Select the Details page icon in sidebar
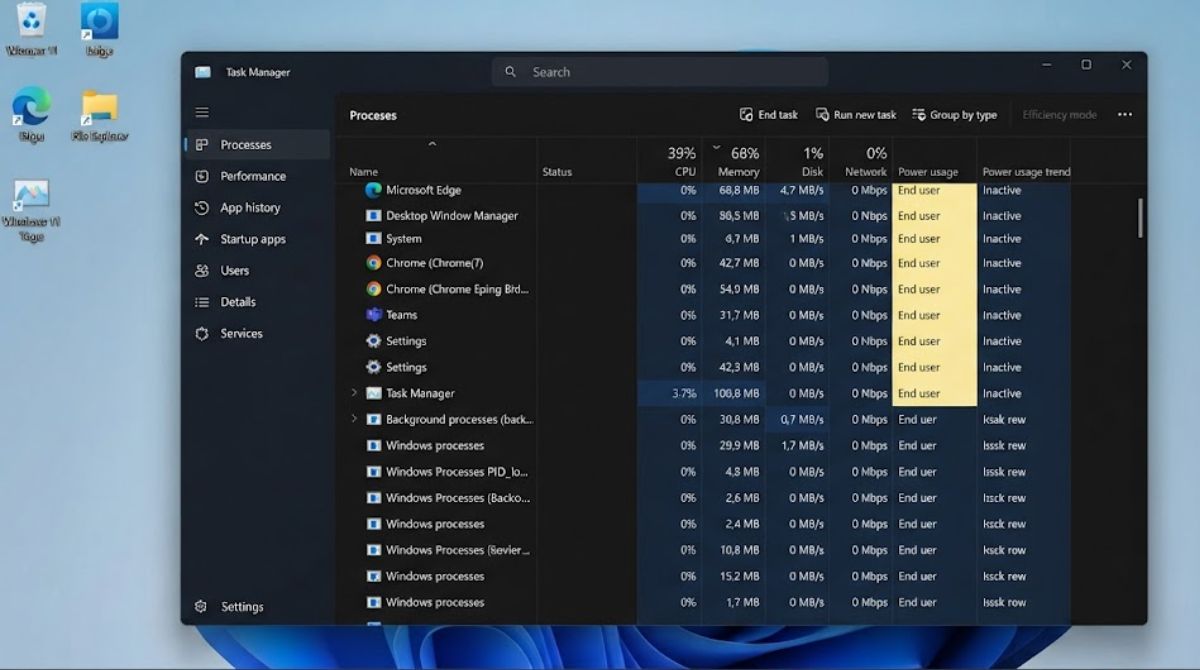 (202, 302)
